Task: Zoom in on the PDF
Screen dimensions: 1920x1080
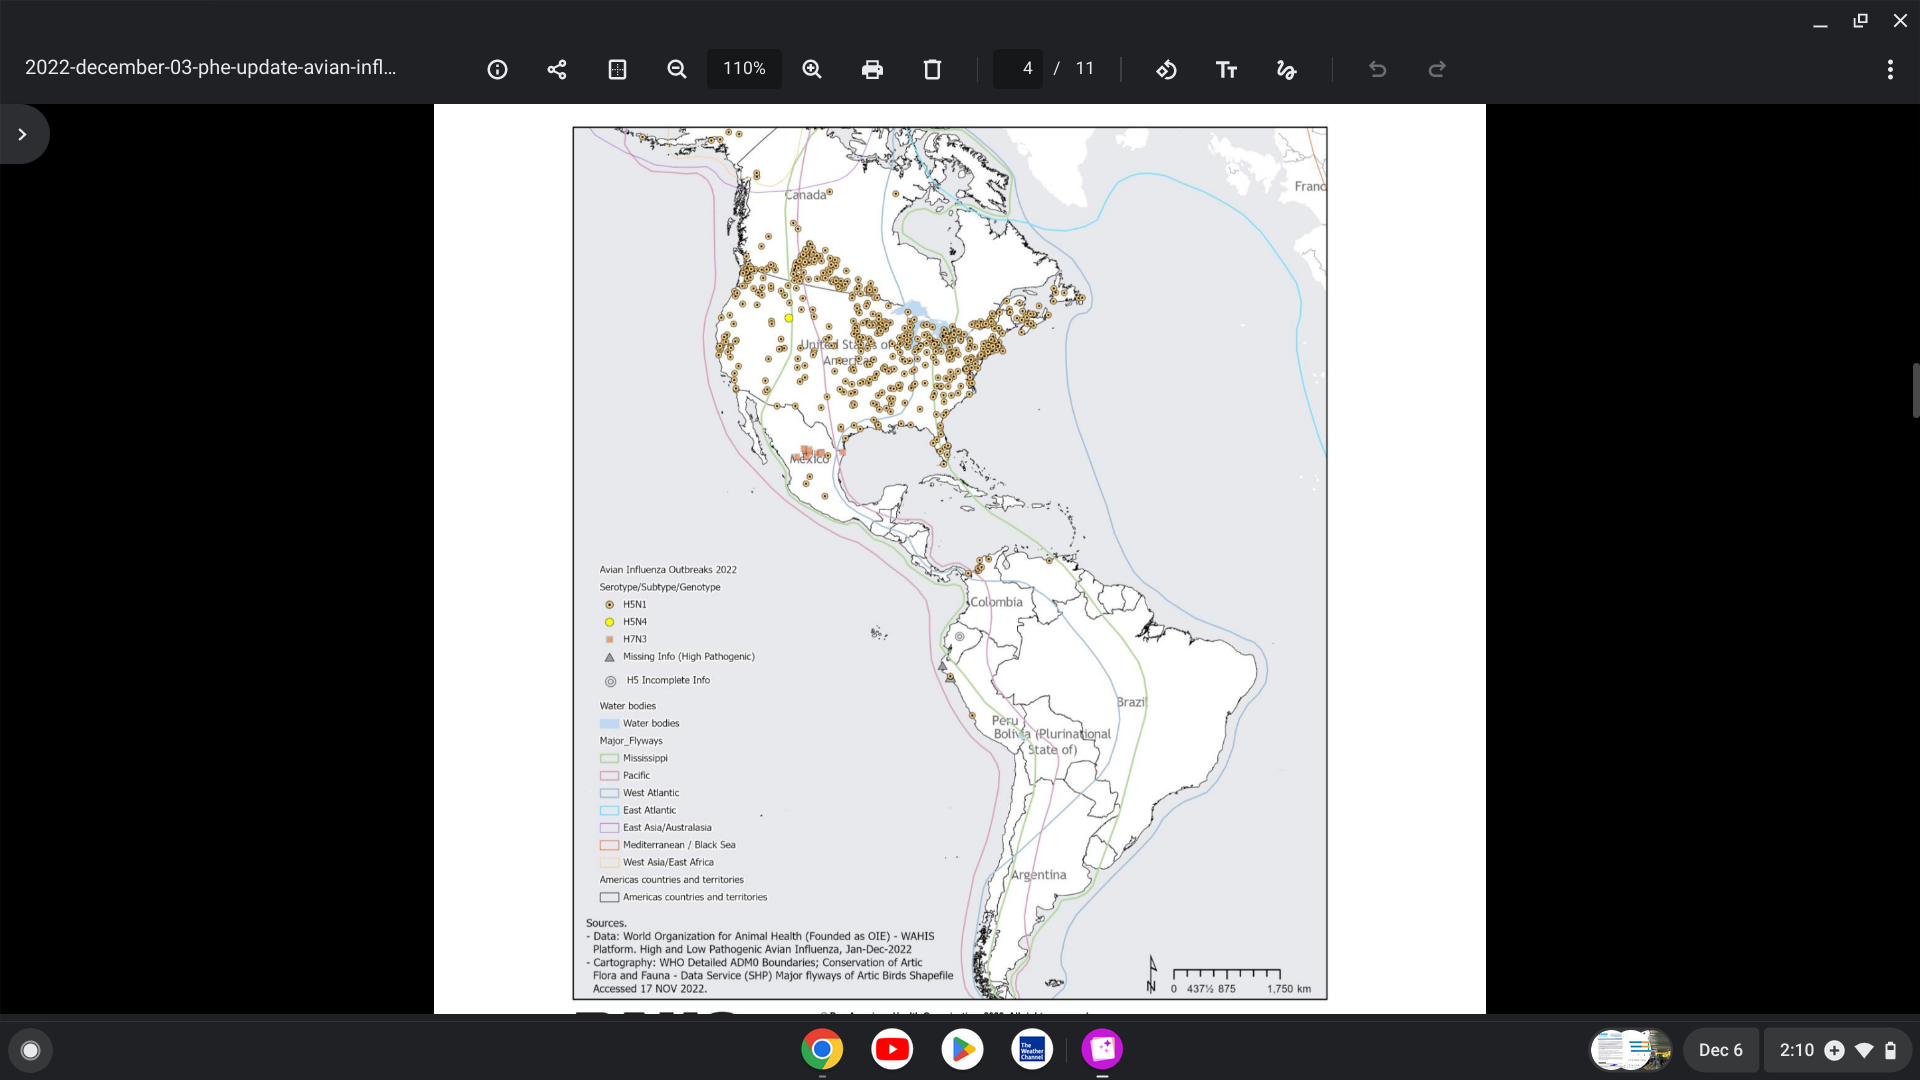Action: [x=812, y=69]
